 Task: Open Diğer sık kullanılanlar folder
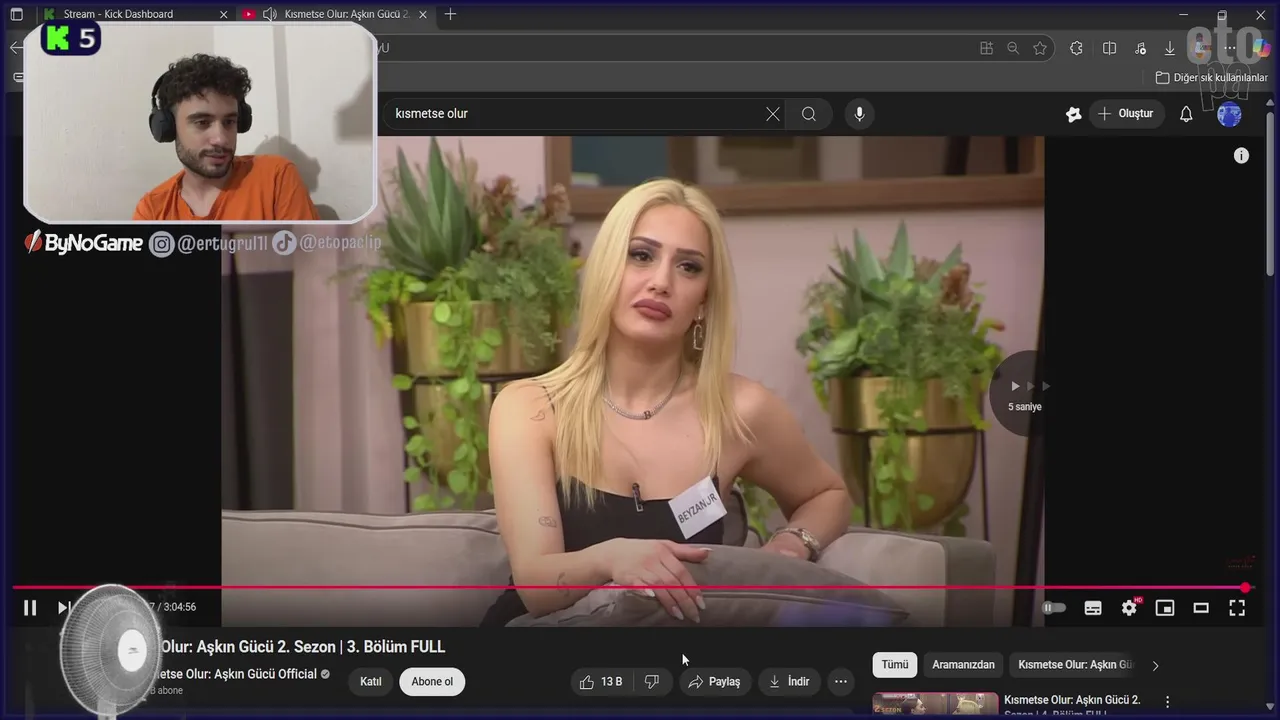tap(1211, 77)
